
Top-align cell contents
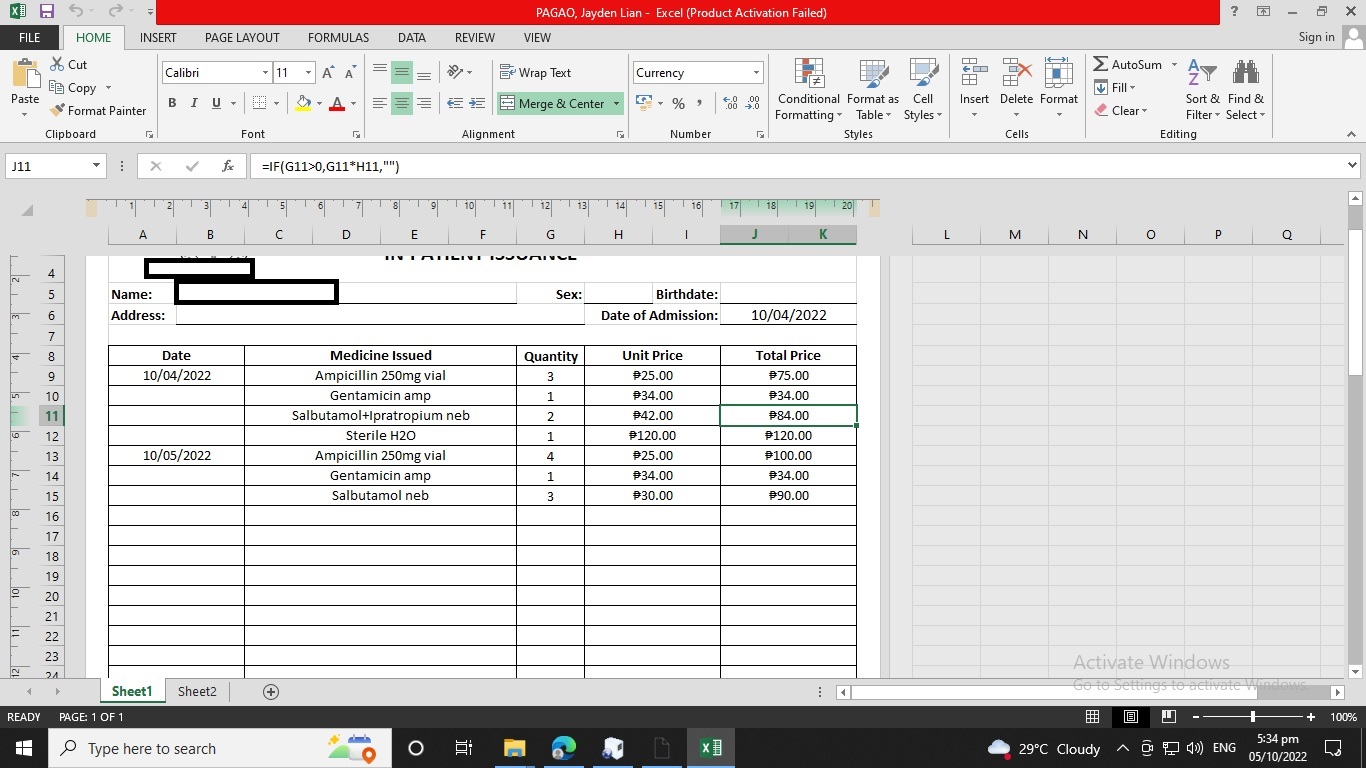380,72
